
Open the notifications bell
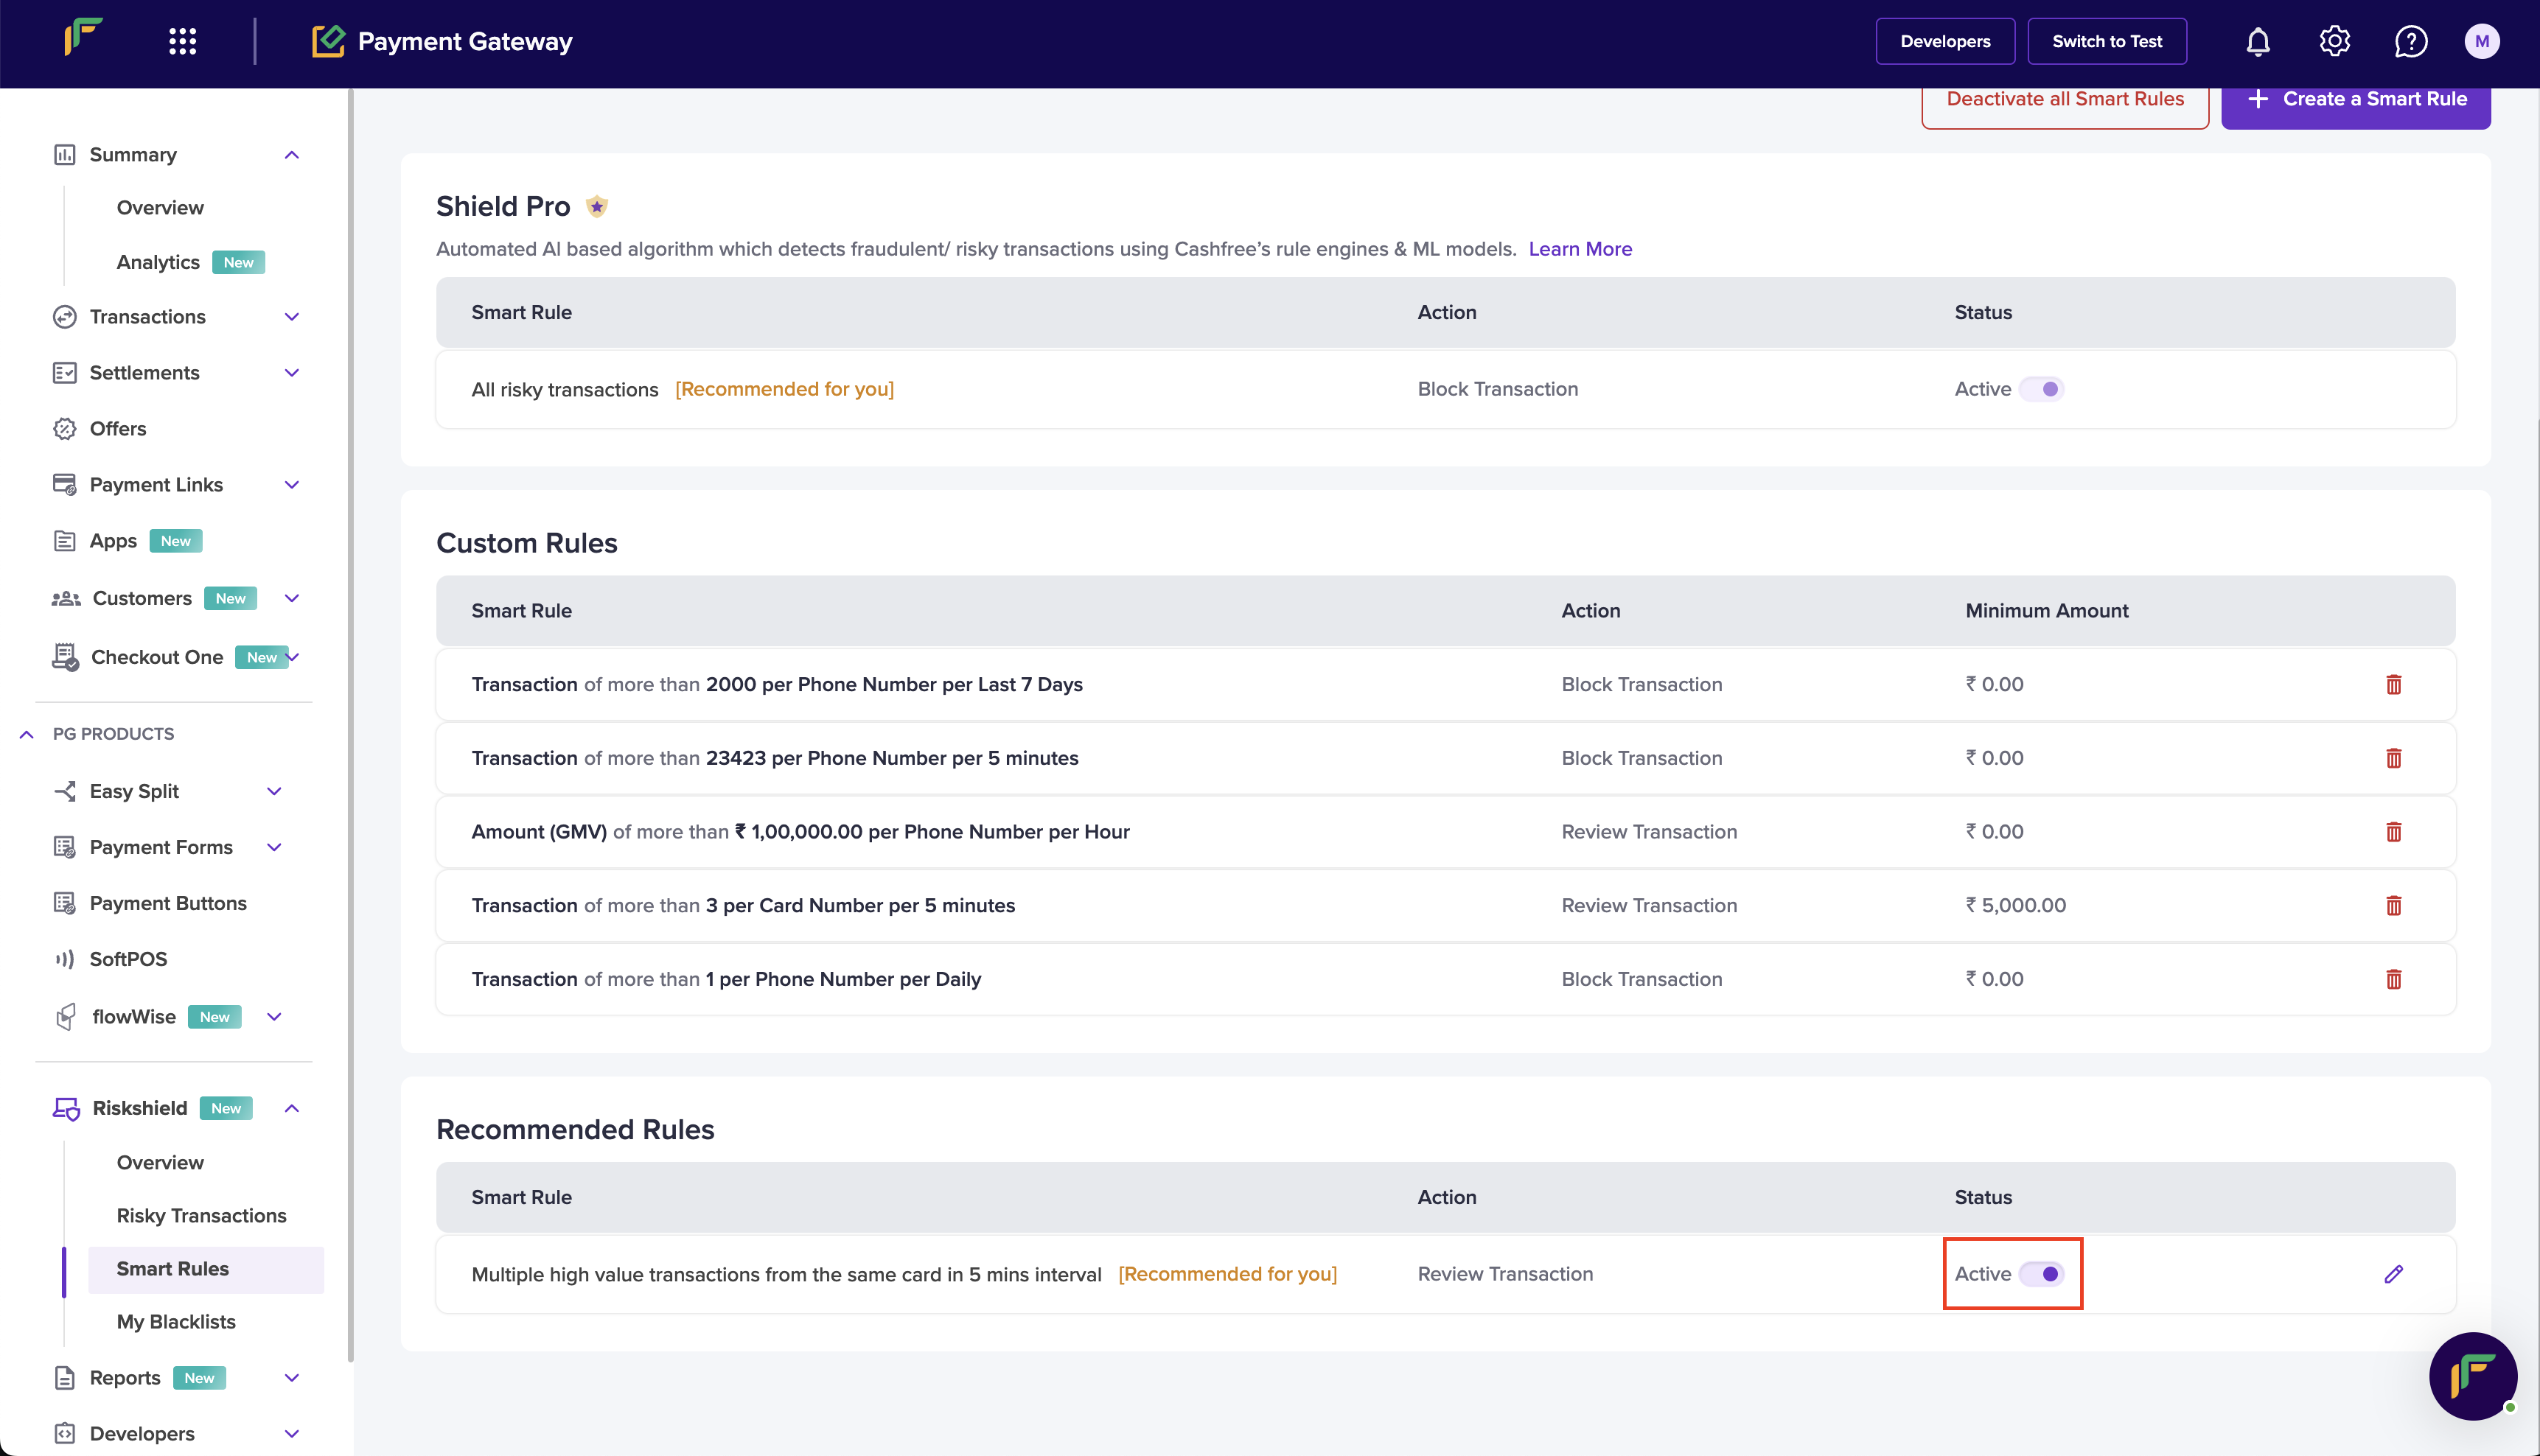2258,41
